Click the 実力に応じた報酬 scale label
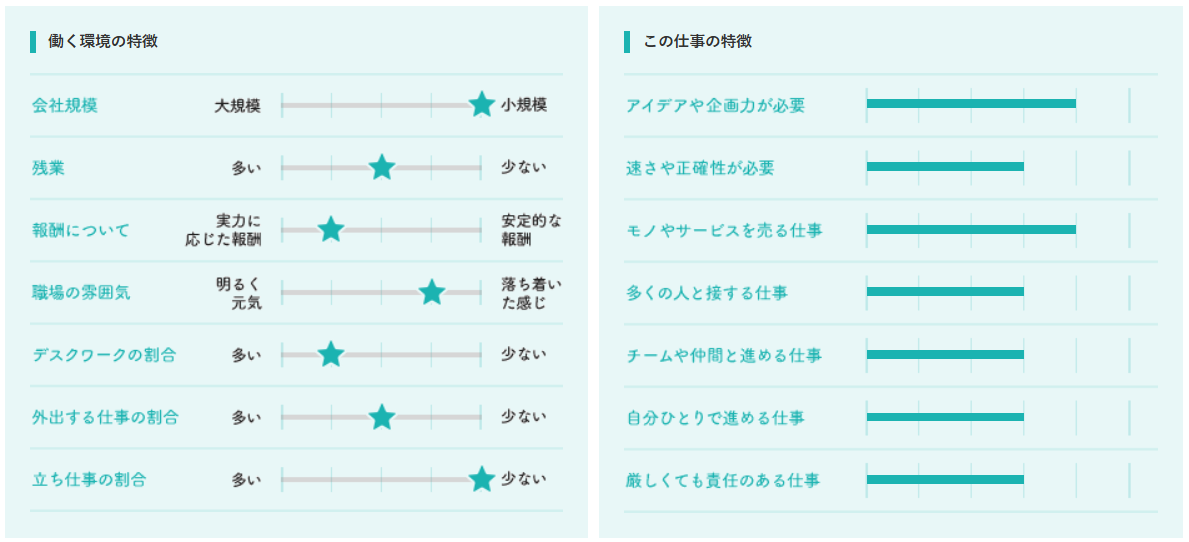The image size is (1189, 542). tap(224, 230)
